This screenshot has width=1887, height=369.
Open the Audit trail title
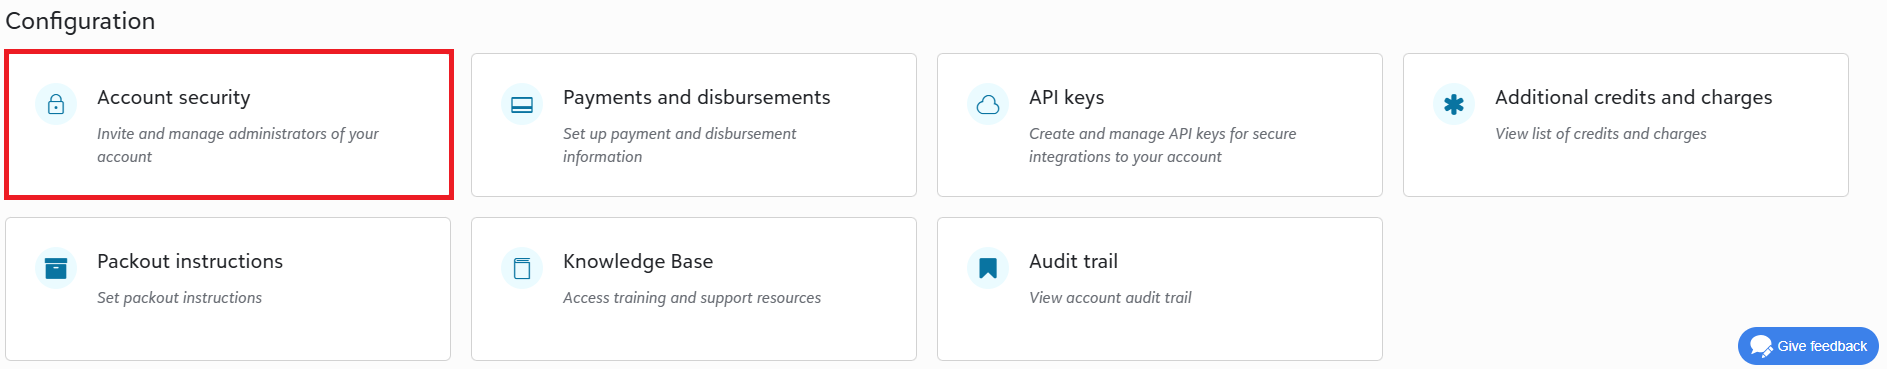[1073, 261]
